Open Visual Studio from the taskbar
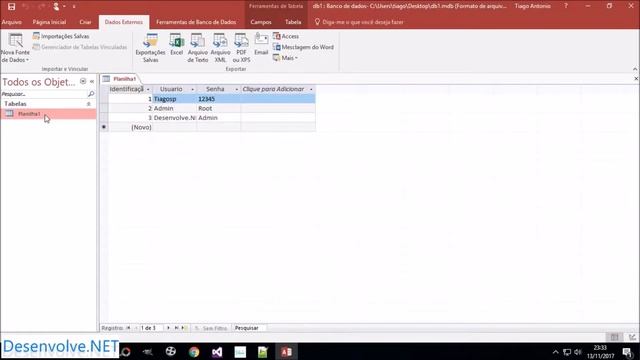 pos(217,352)
